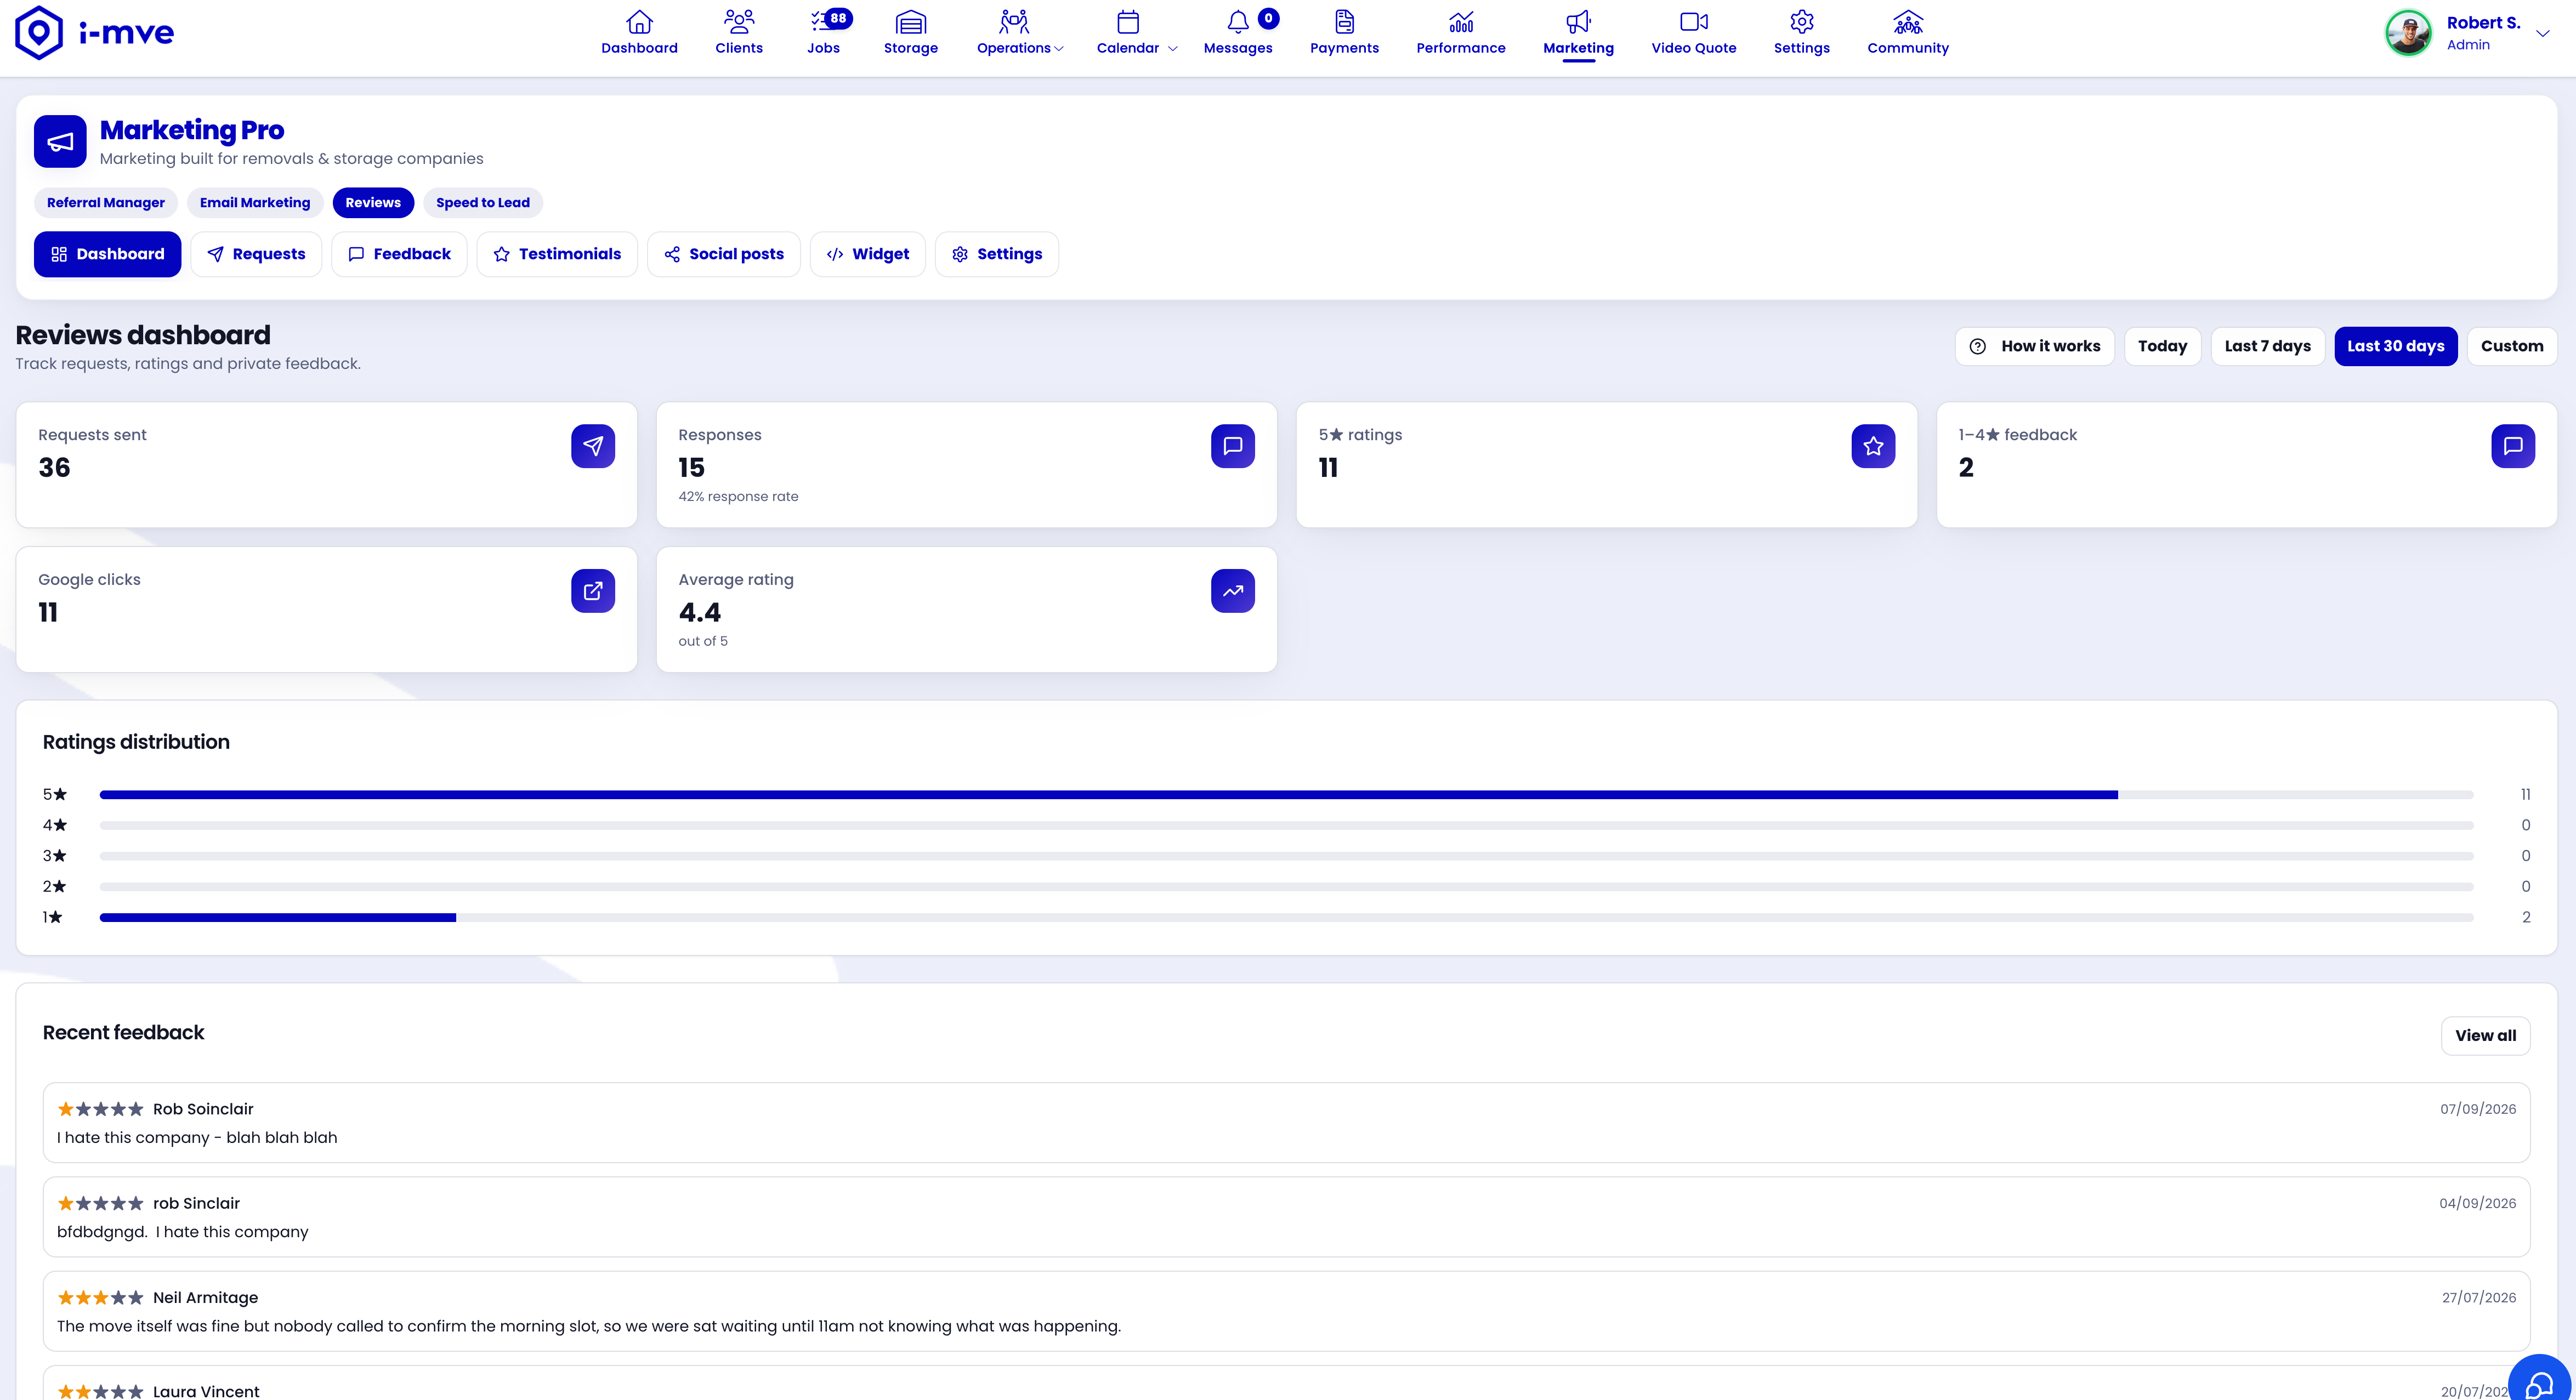Open the Payments document icon
Screen dimensions: 2576x1400
pos(1344,22)
